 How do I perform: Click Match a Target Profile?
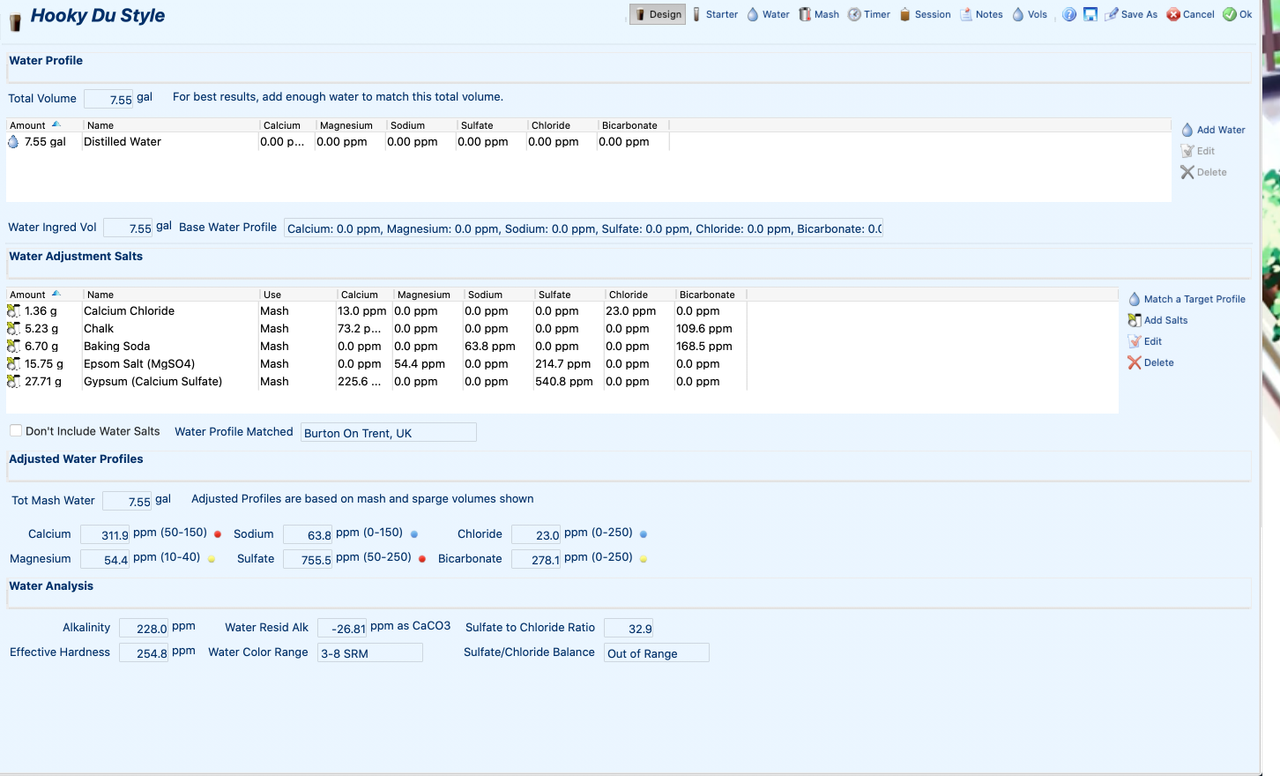coord(1187,299)
